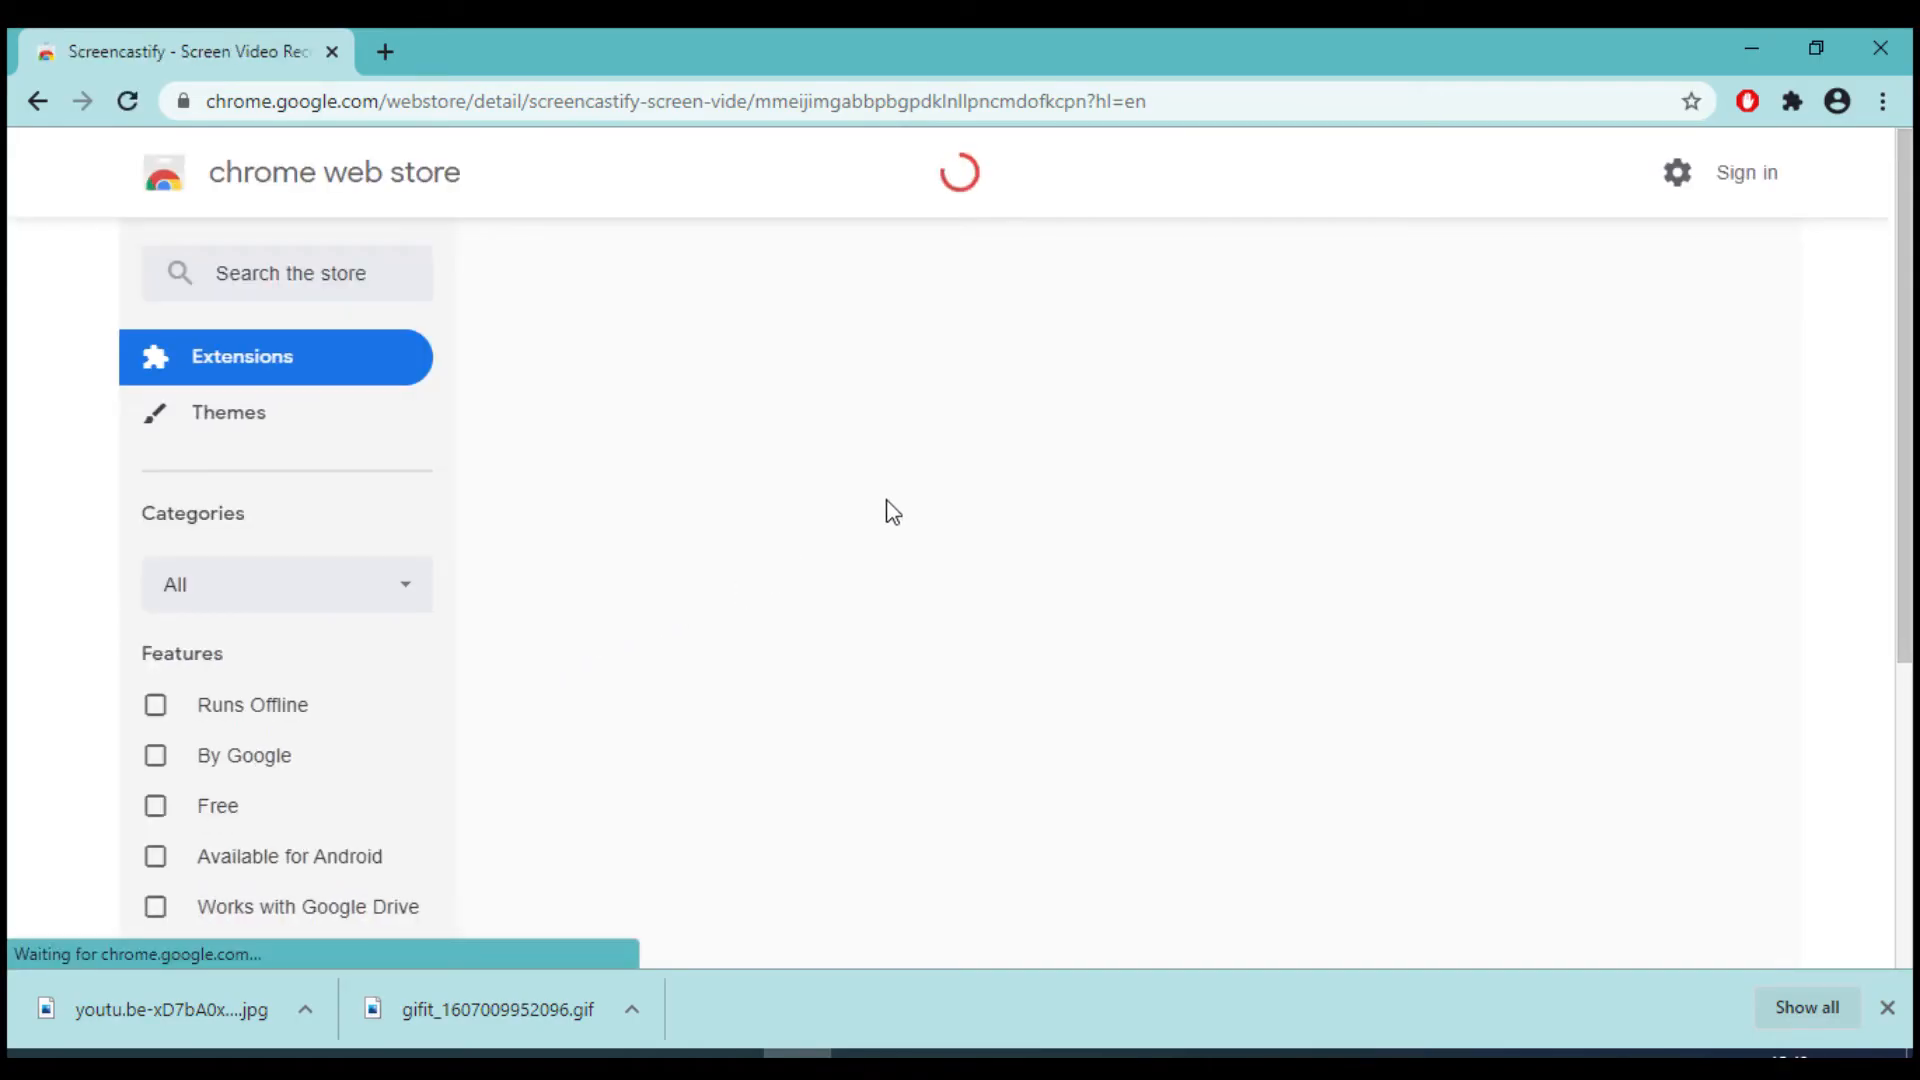The height and width of the screenshot is (1080, 1920).
Task: Click the settings gear icon
Action: [x=1677, y=171]
